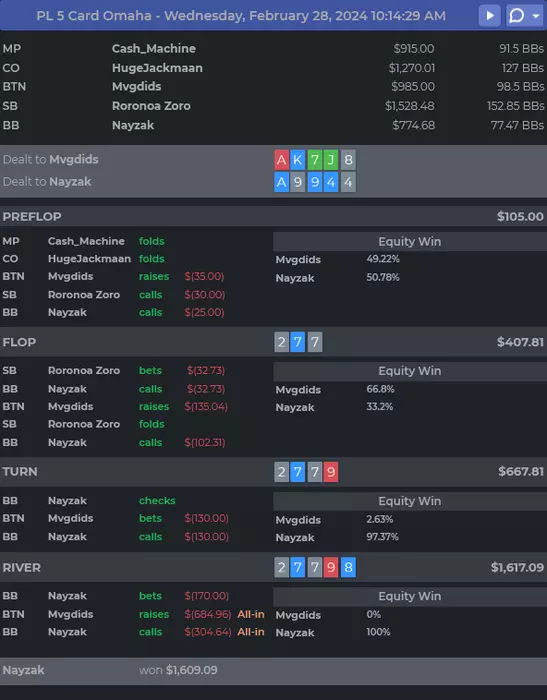Screen dimensions: 547x700
Task: Select the green Jack card in Mvgdids' hand
Action: tap(331, 160)
